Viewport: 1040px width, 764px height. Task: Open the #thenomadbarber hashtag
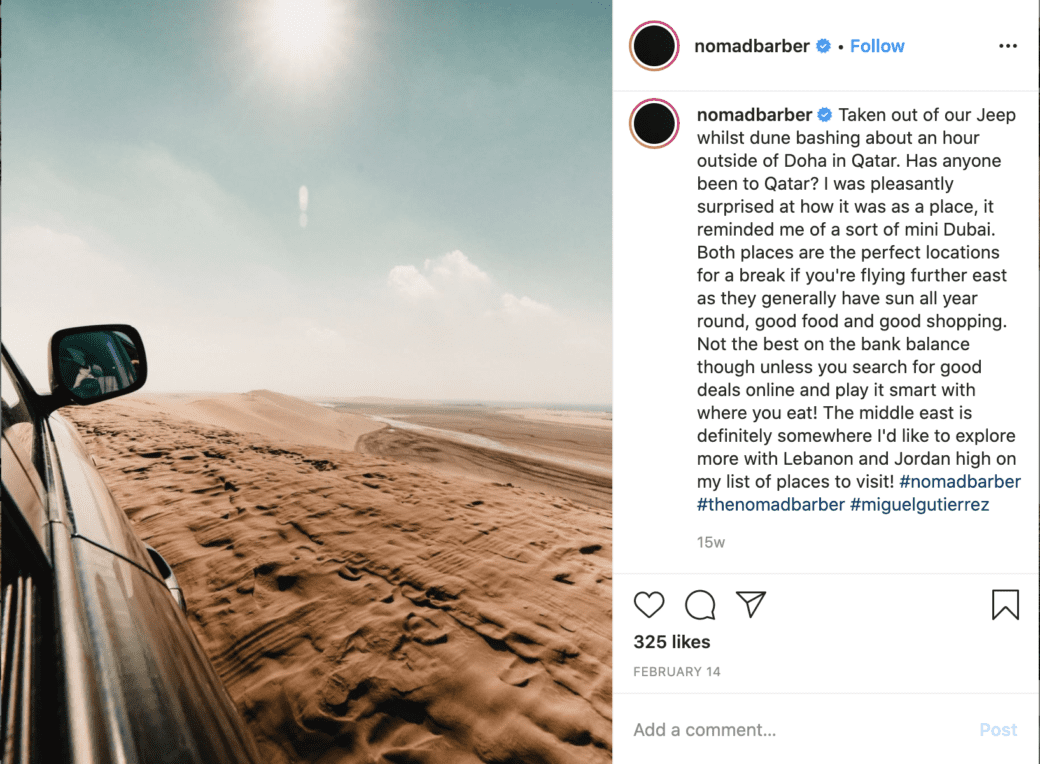771,505
